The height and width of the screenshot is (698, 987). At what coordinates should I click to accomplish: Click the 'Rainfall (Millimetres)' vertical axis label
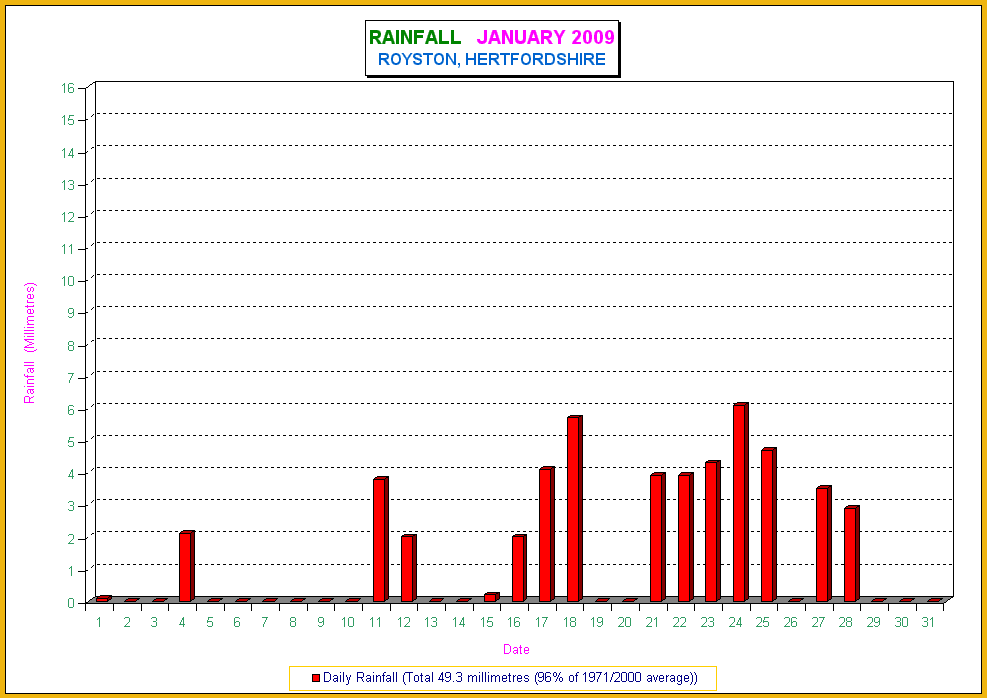click(30, 343)
